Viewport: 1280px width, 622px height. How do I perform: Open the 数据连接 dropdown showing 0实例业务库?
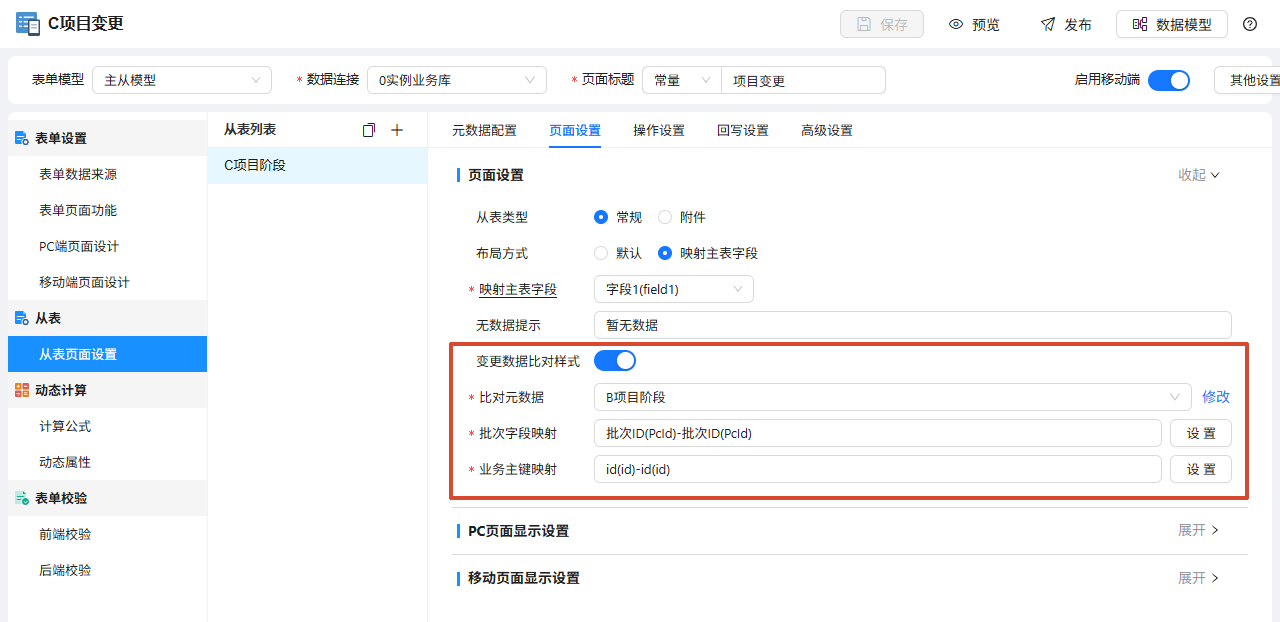[x=457, y=80]
